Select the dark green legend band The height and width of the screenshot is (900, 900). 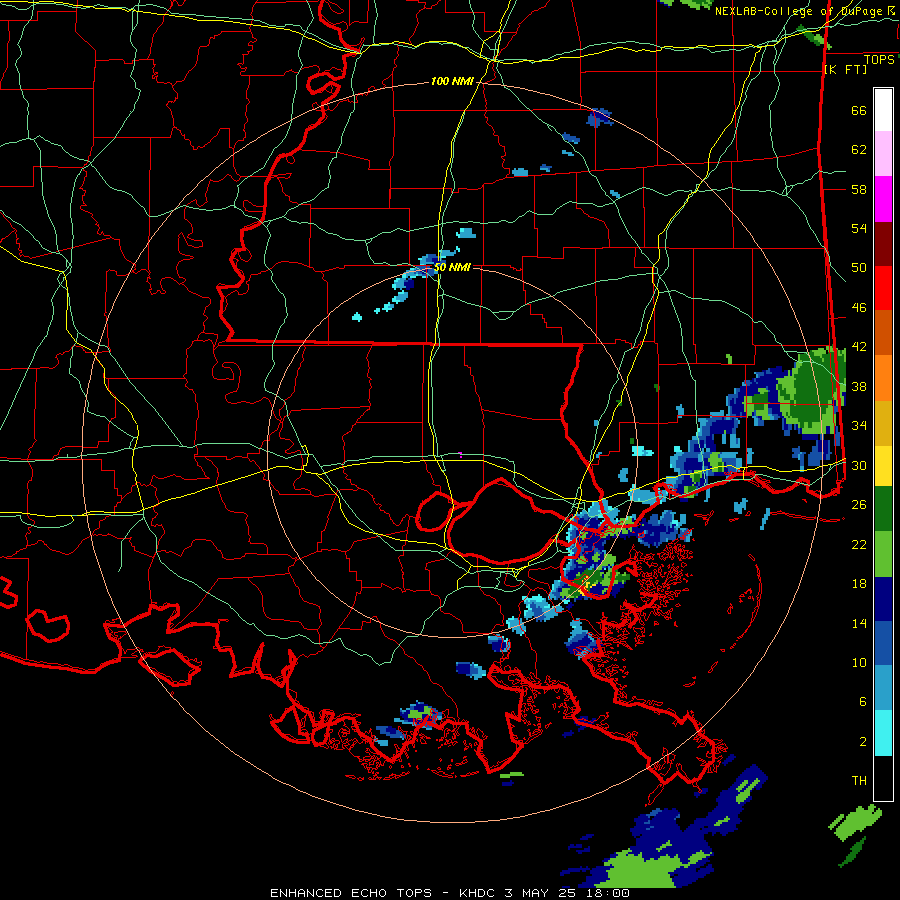click(x=883, y=509)
